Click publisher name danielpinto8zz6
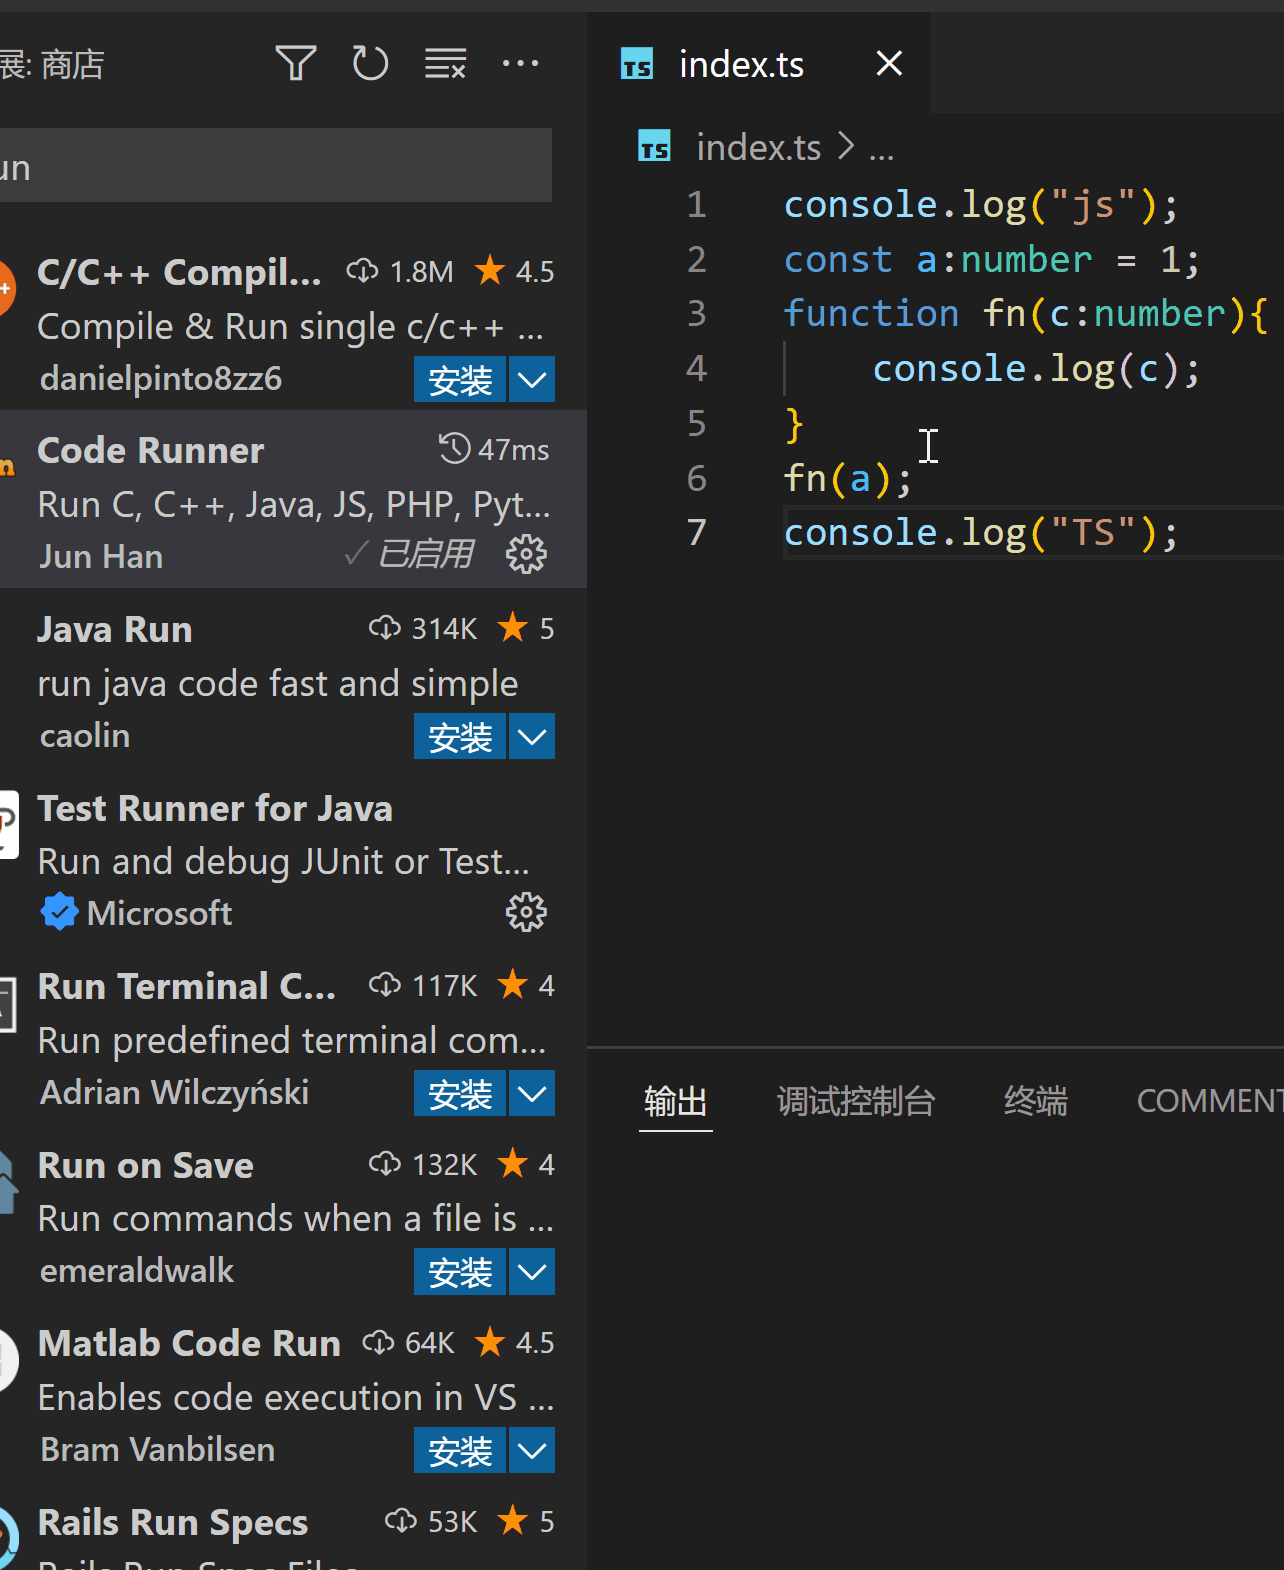Screen dimensions: 1284x1570 tap(161, 379)
